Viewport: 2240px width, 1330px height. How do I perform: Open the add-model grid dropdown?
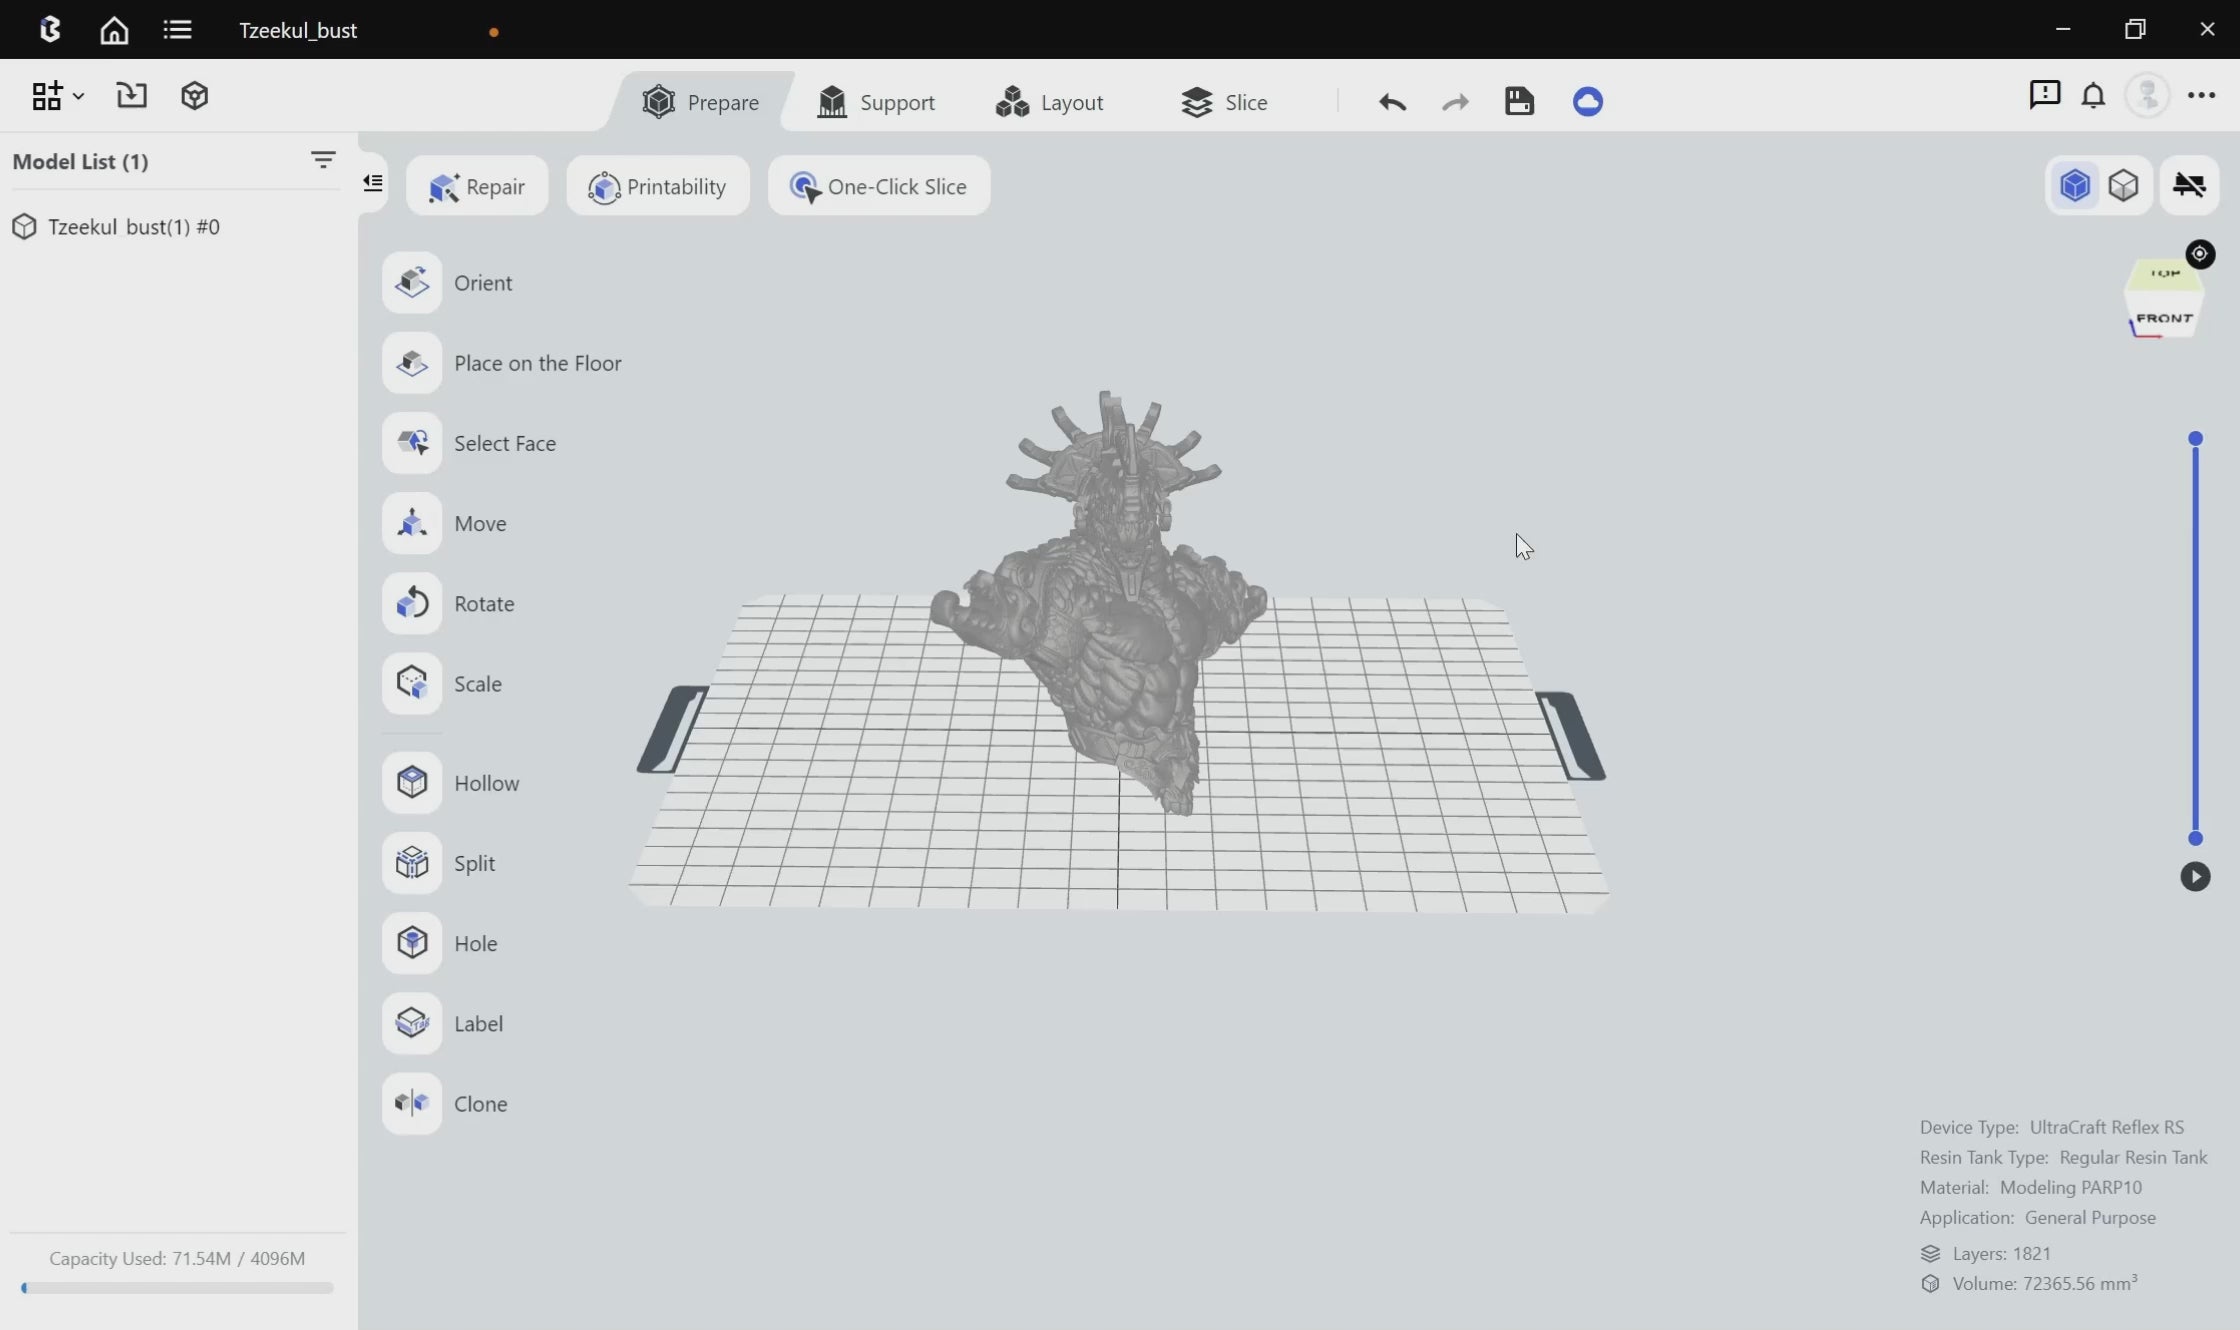[57, 96]
